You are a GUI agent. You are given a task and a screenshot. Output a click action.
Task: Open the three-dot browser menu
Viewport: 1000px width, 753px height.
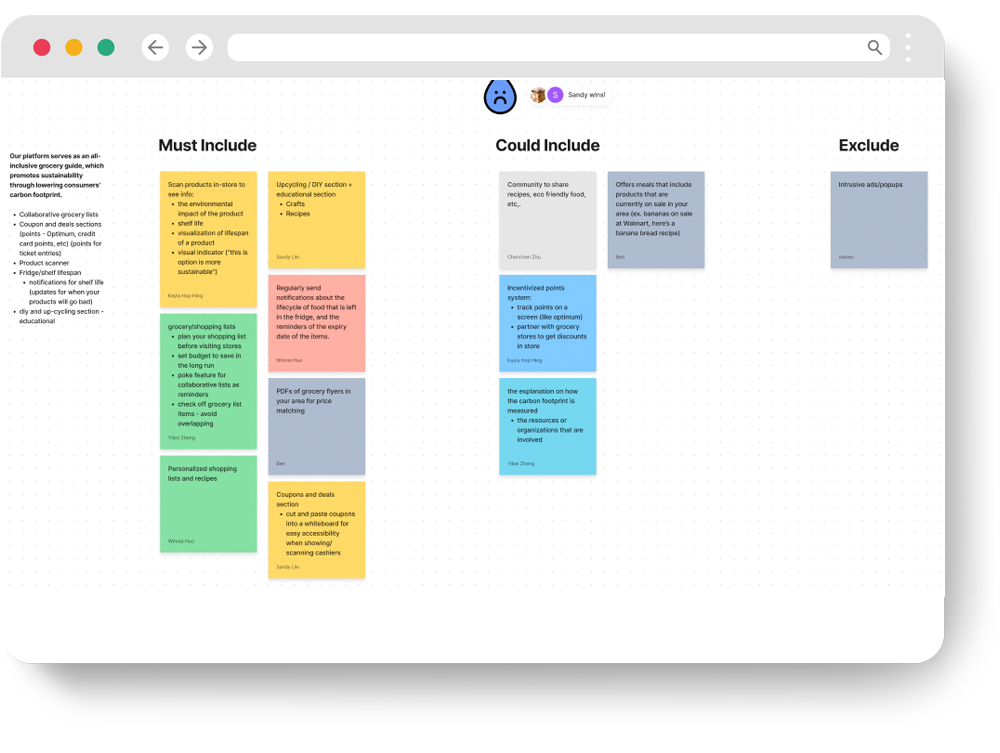click(908, 47)
